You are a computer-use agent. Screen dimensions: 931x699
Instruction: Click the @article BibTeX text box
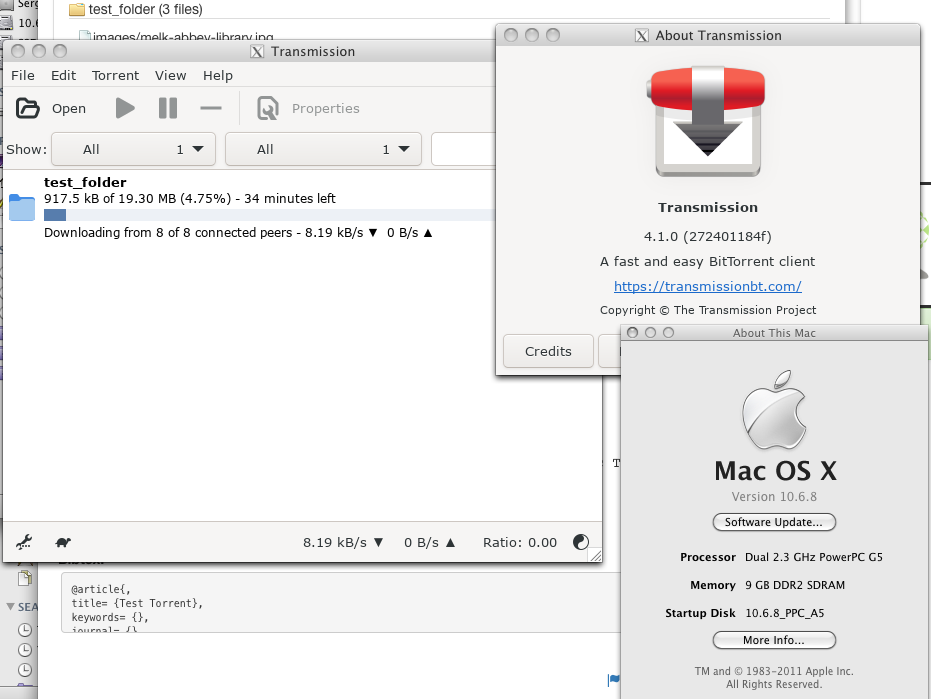pos(341,602)
